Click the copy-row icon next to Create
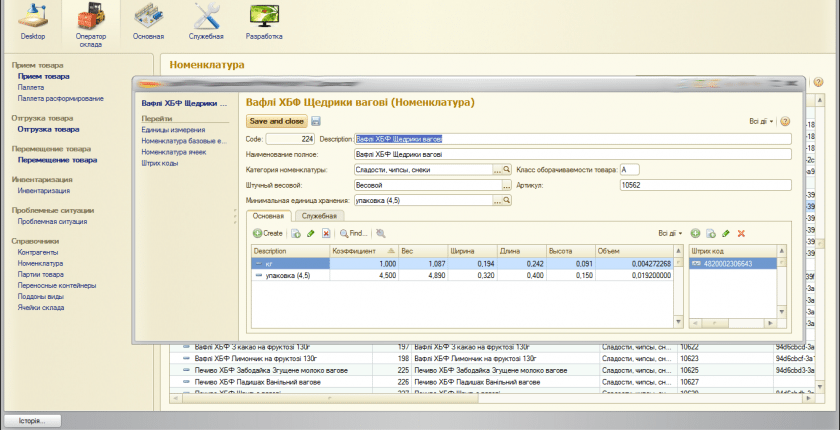The height and width of the screenshot is (430, 840). [x=296, y=233]
